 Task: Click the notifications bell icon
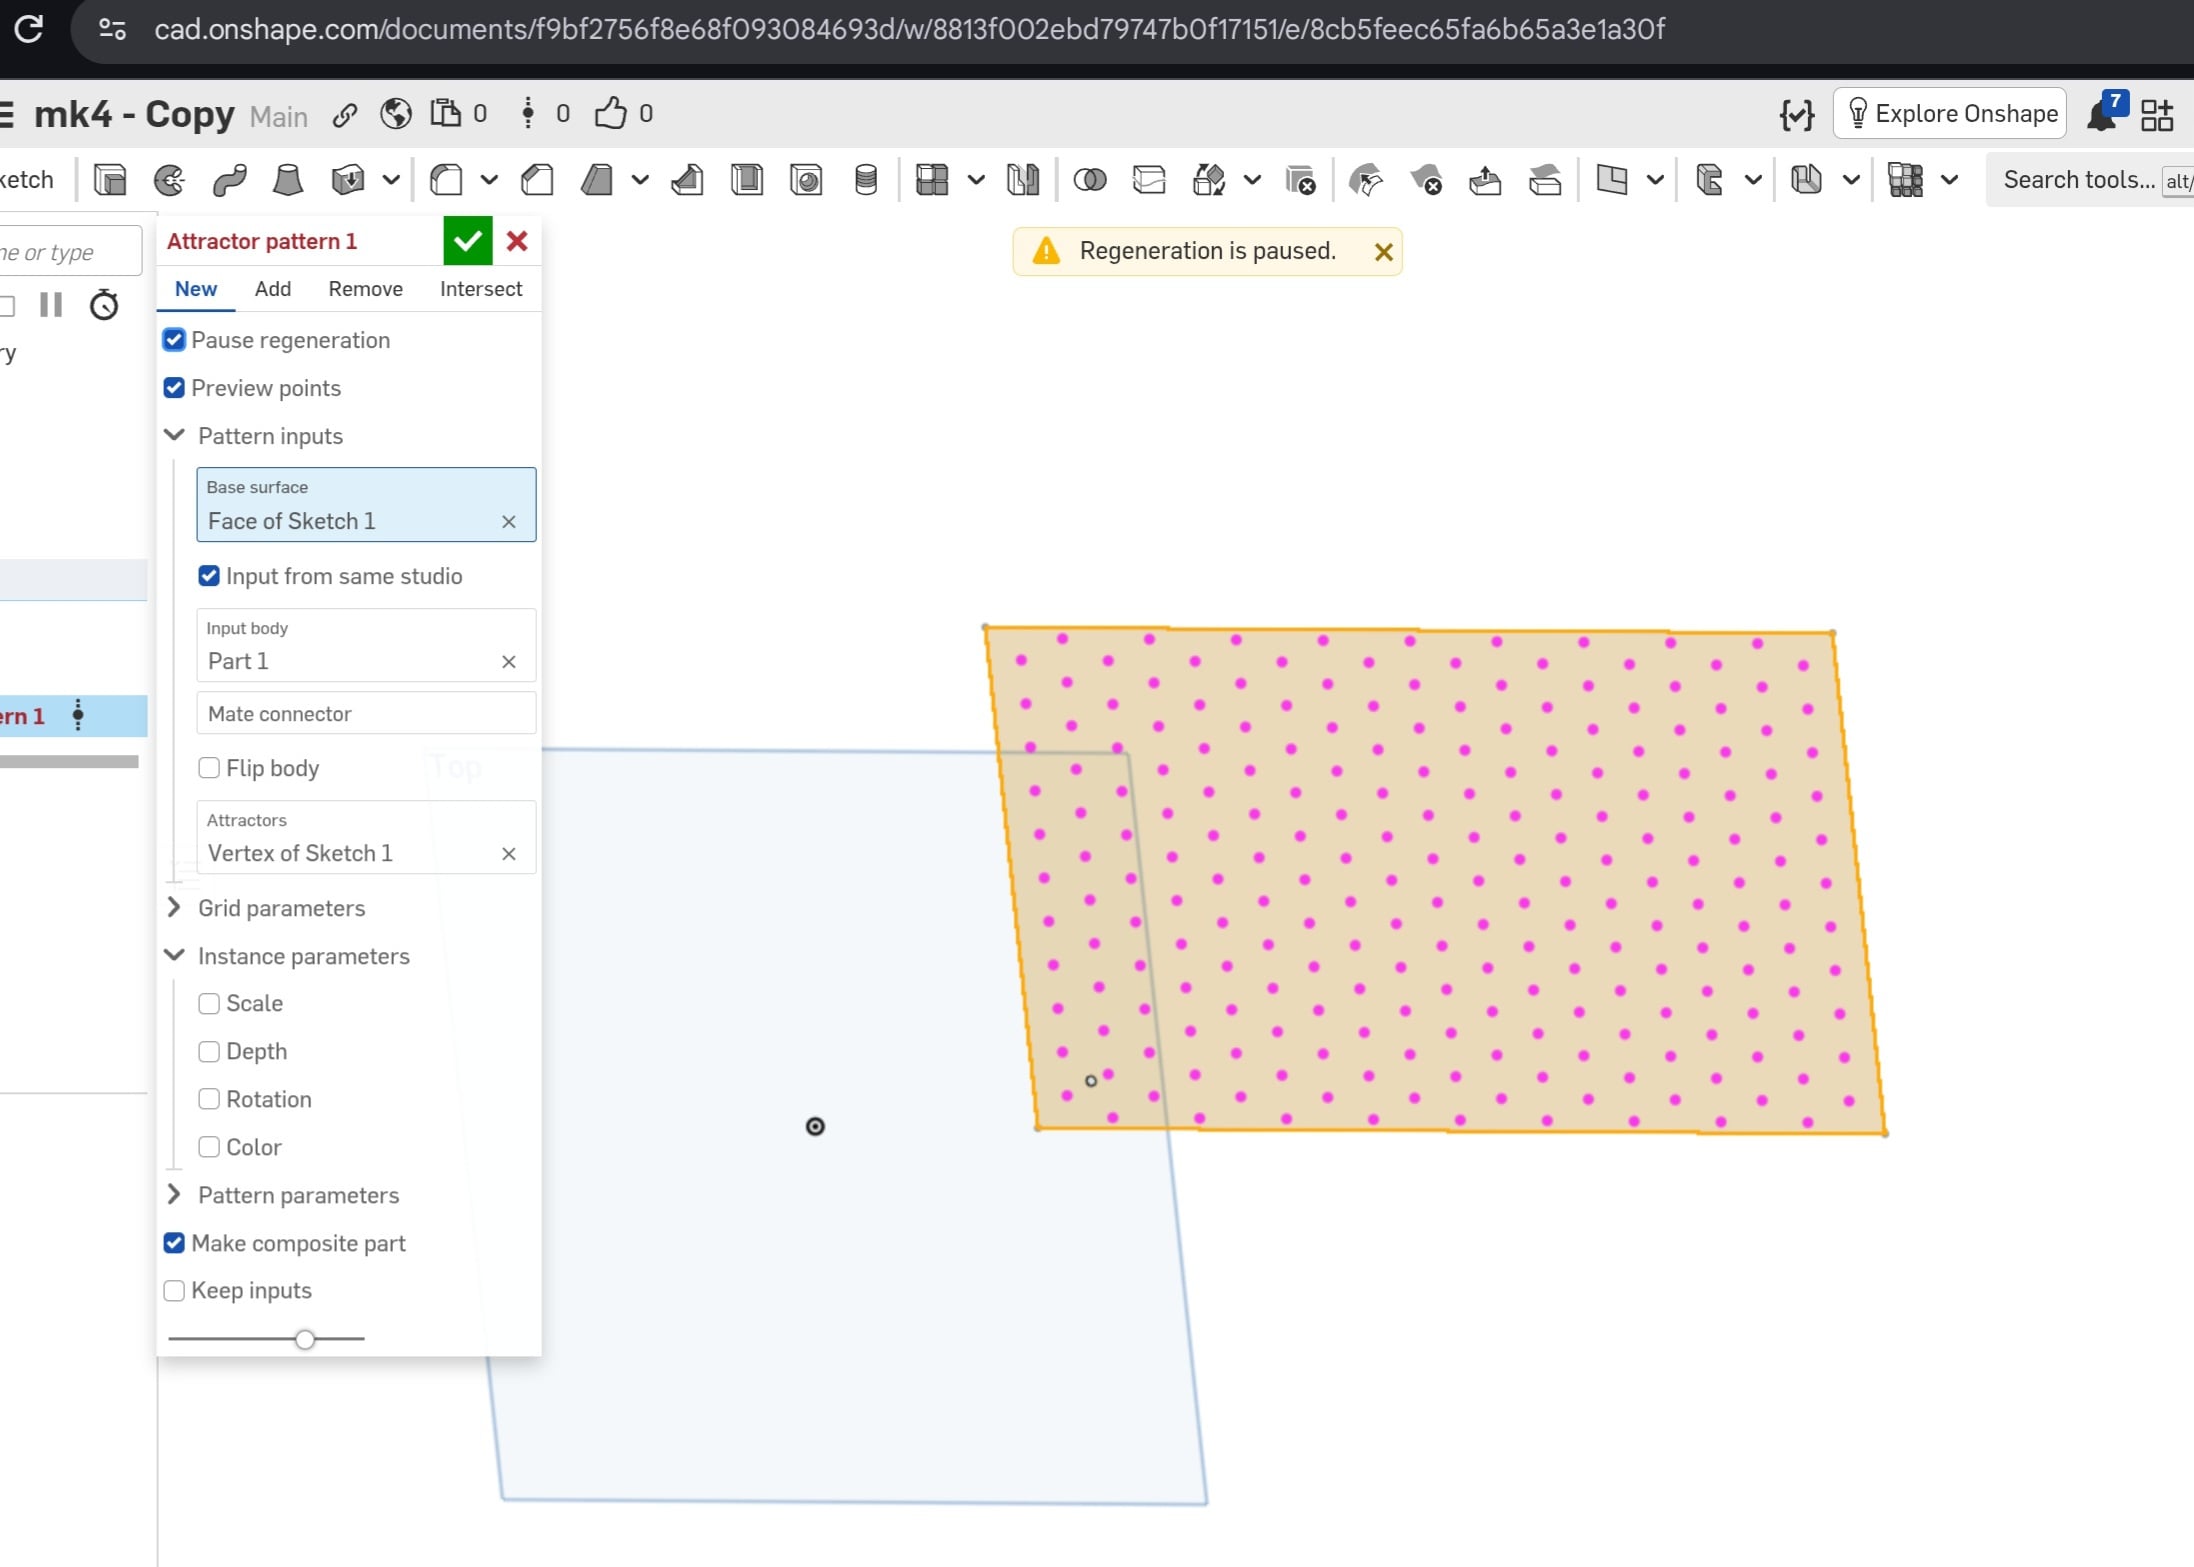pyautogui.click(x=2101, y=115)
